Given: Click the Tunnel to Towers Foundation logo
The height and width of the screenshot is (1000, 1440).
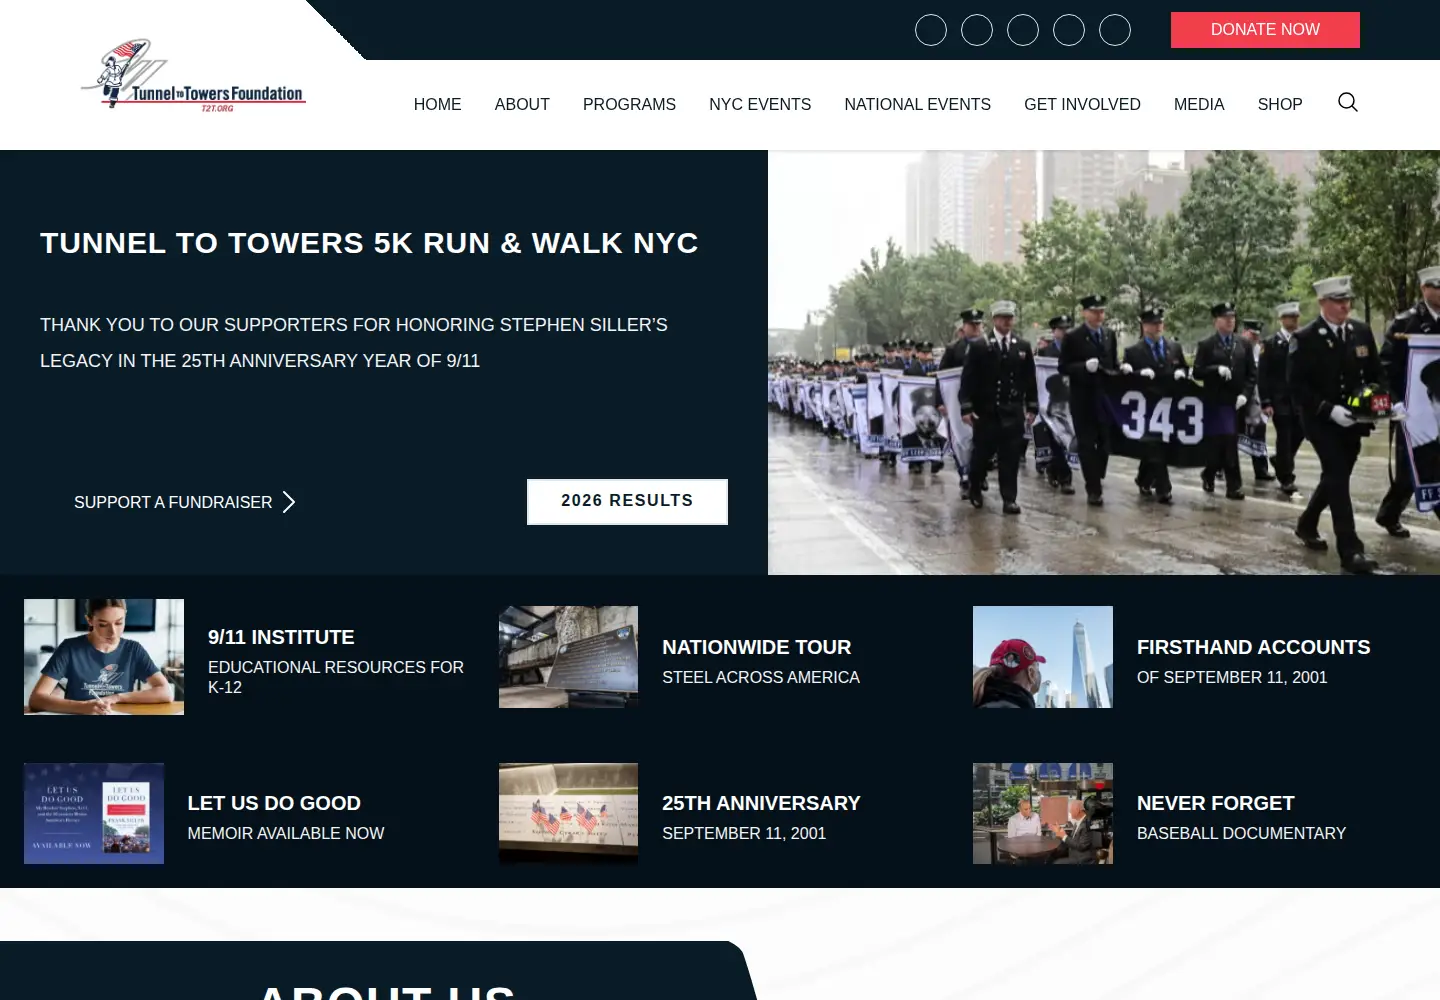Looking at the screenshot, I should click(x=194, y=76).
